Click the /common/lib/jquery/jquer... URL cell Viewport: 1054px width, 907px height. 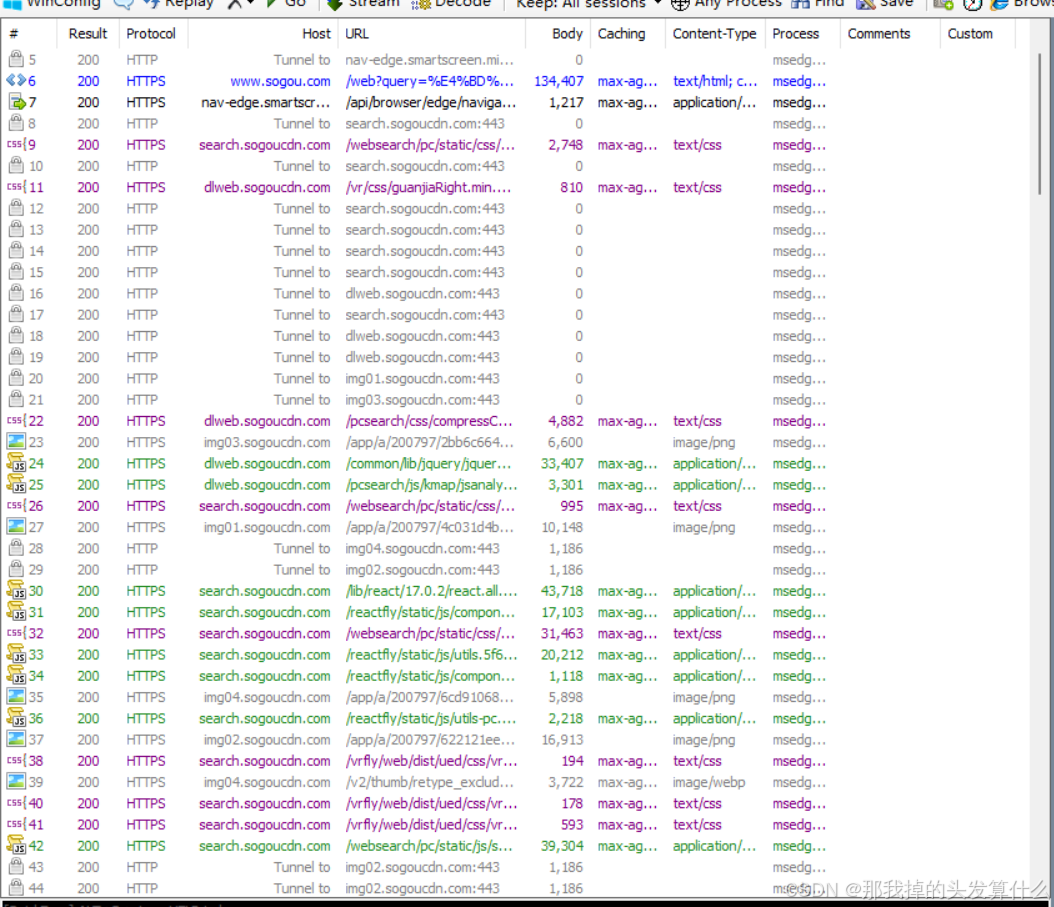pos(428,464)
